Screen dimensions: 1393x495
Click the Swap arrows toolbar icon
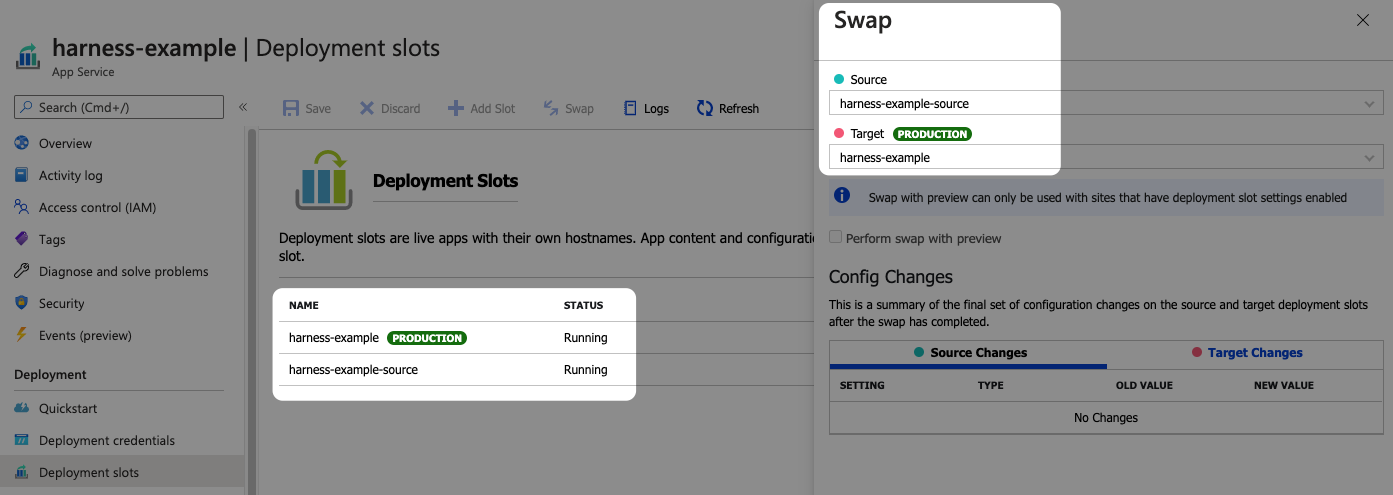551,108
